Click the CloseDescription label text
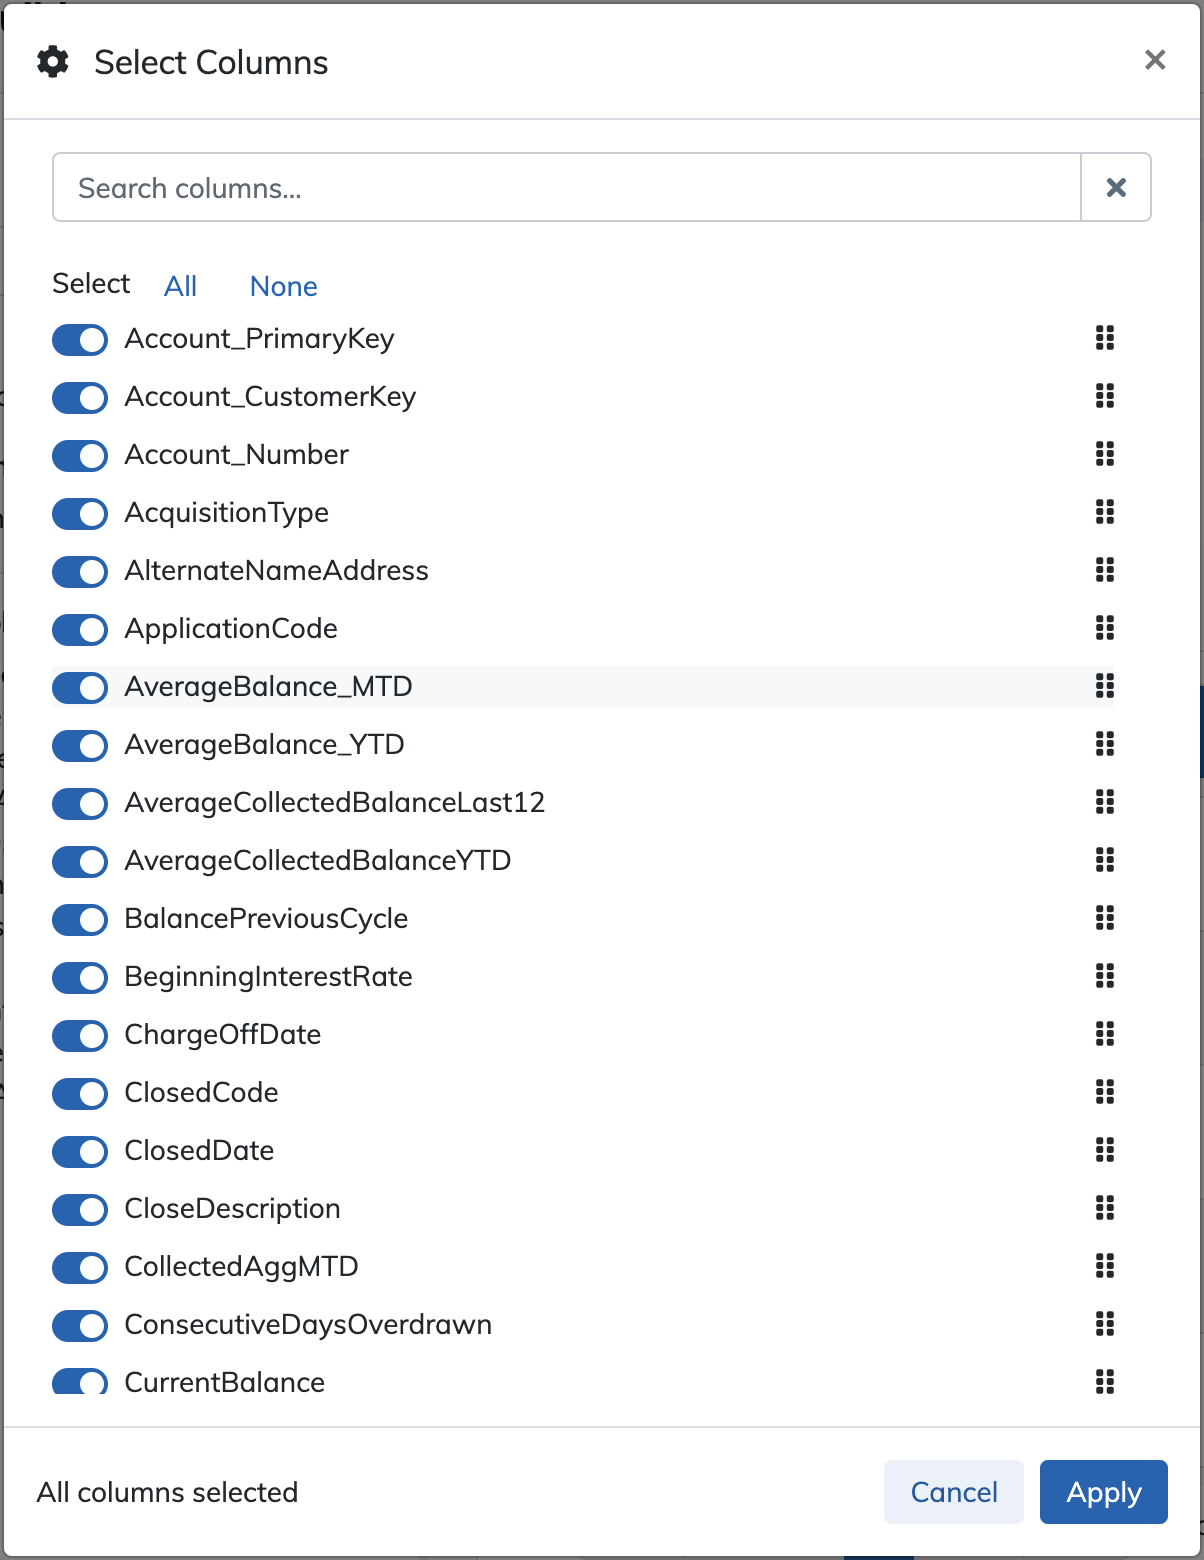Image resolution: width=1204 pixels, height=1560 pixels. pos(232,1209)
